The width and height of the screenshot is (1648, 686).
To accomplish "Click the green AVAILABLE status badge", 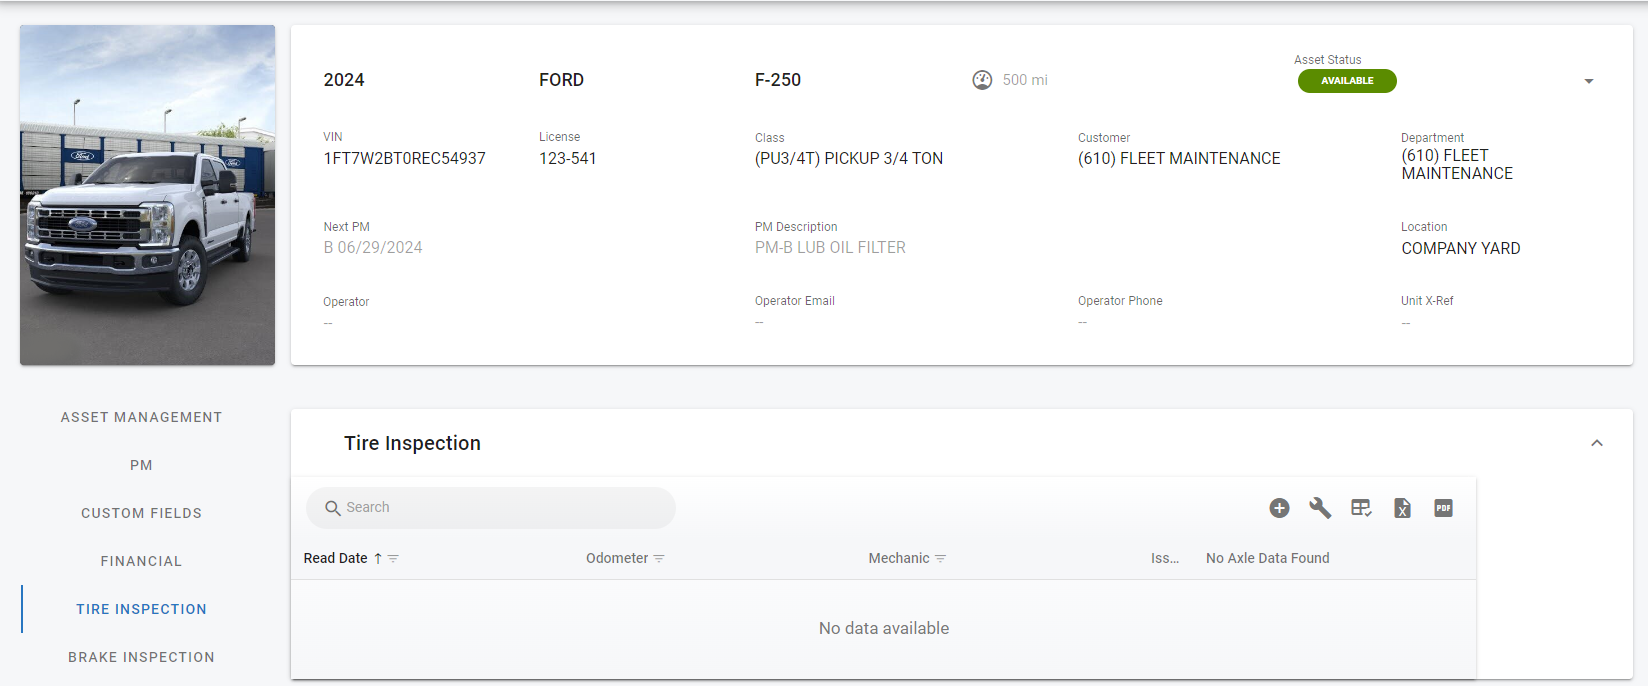I will [1347, 81].
